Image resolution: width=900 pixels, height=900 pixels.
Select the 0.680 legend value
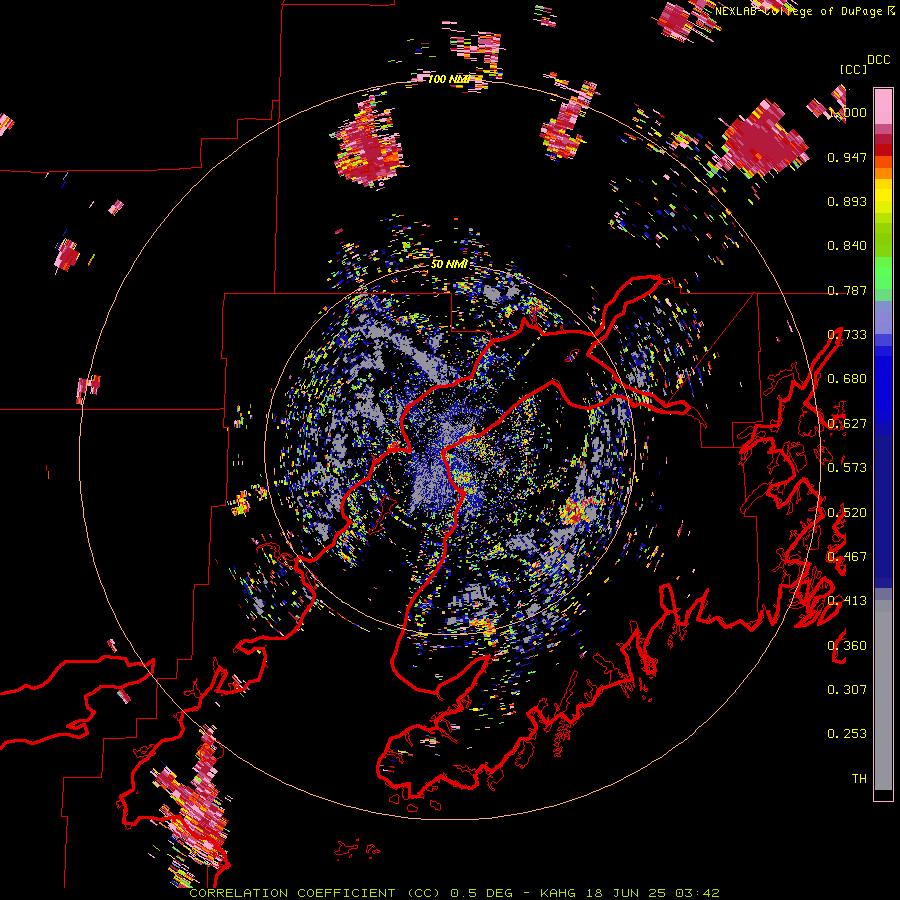pyautogui.click(x=847, y=379)
